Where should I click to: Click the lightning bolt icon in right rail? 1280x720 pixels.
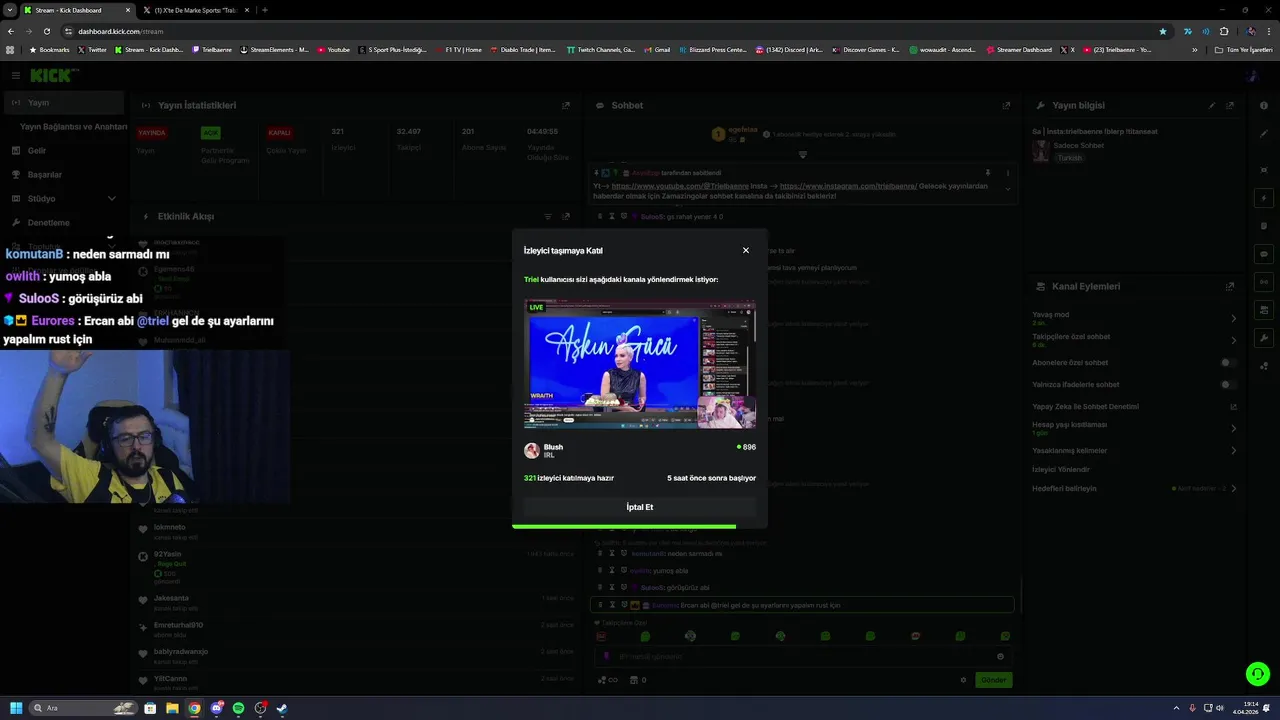(x=1265, y=198)
